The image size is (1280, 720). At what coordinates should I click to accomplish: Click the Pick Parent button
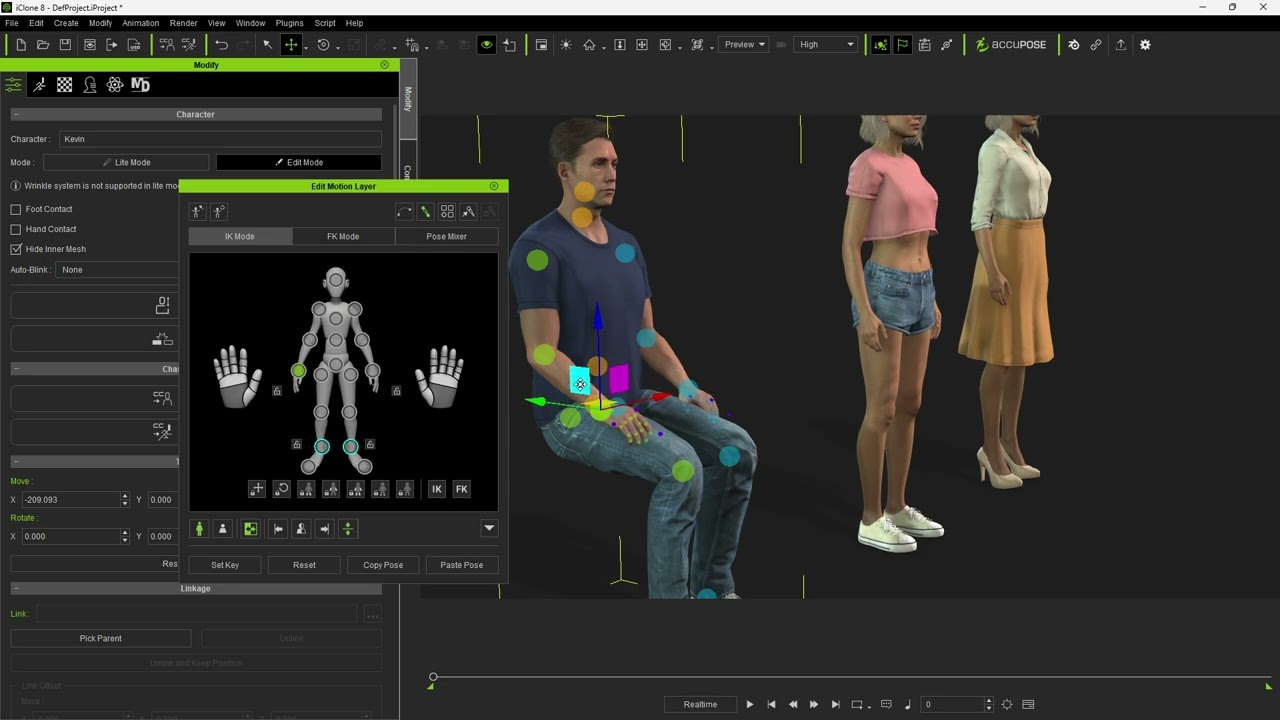[x=101, y=638]
